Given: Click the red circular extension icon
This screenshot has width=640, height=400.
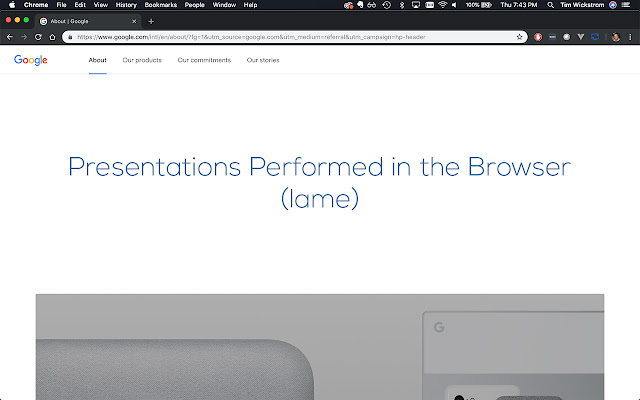Looking at the screenshot, I should point(538,37).
